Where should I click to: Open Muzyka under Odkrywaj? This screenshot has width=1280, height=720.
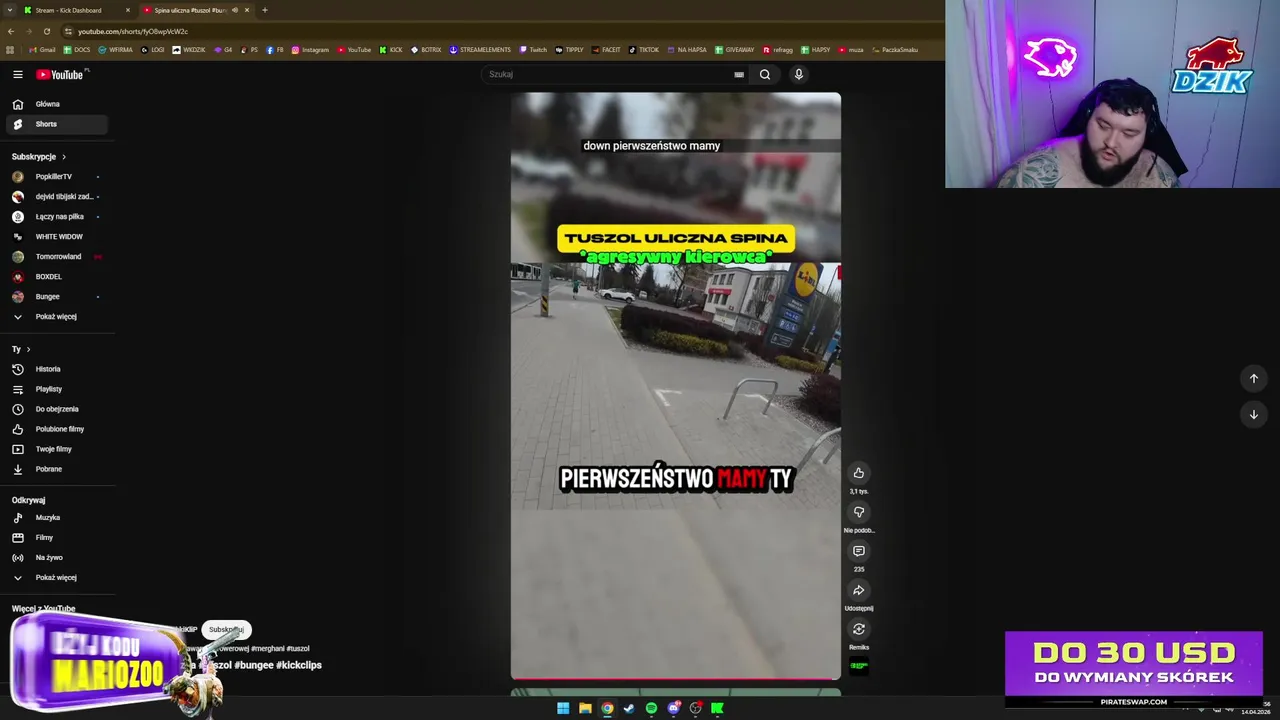pyautogui.click(x=57, y=518)
